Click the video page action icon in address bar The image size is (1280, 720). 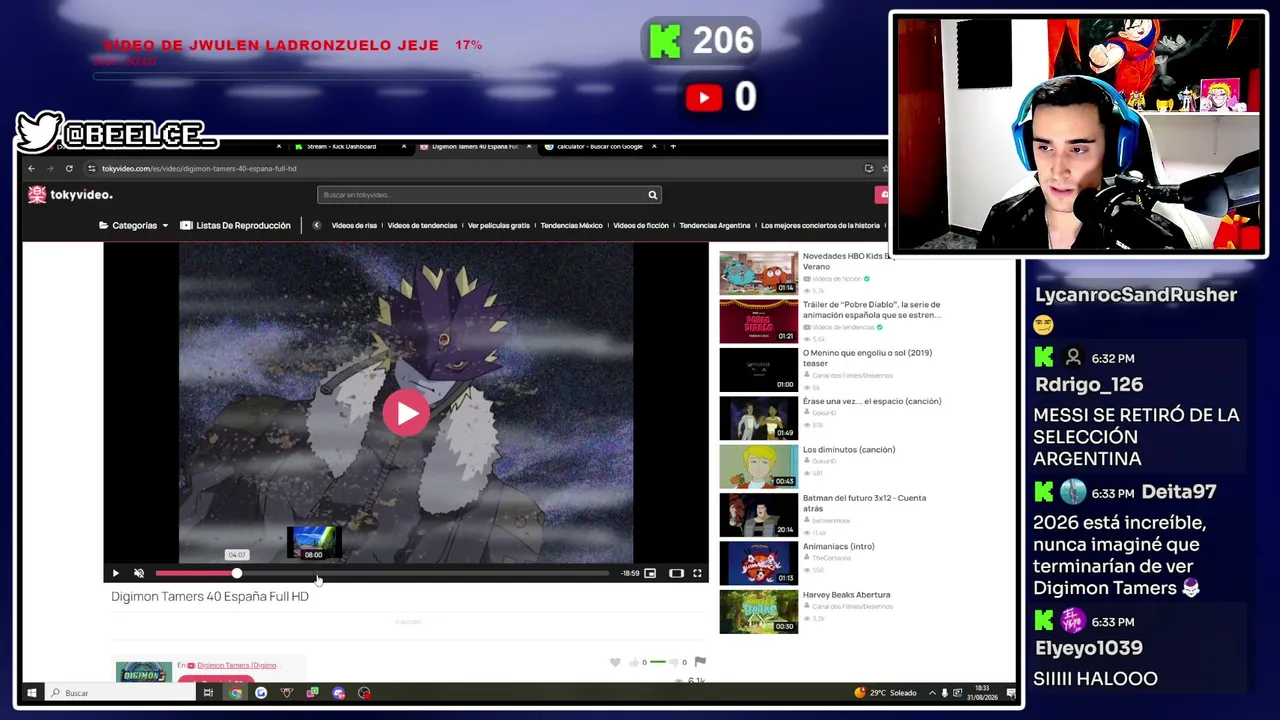(x=868, y=168)
